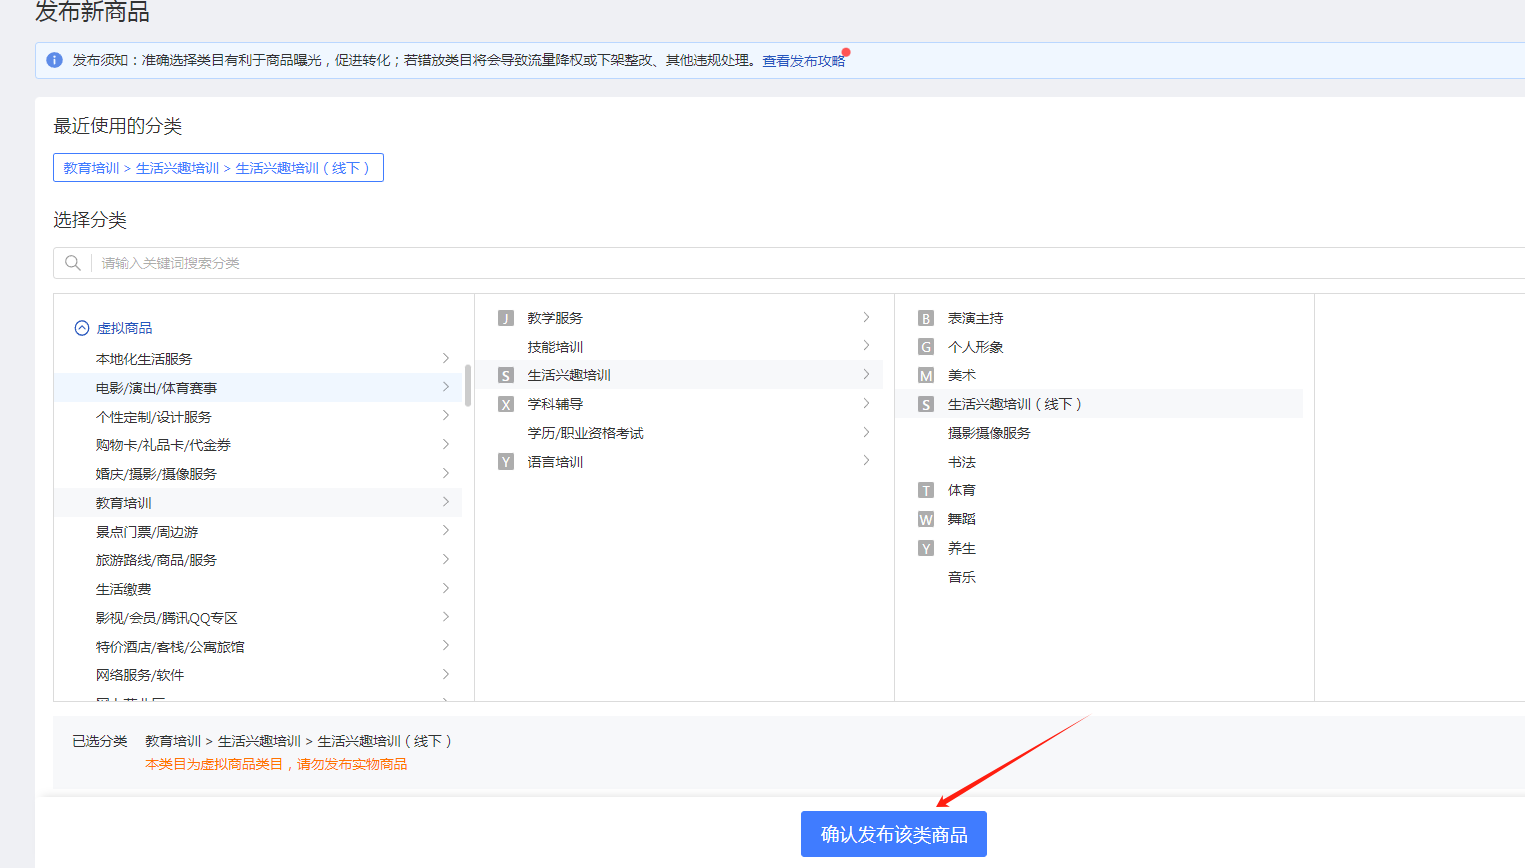Click 确认发布该类商品 button
The height and width of the screenshot is (868, 1525).
coord(894,834)
